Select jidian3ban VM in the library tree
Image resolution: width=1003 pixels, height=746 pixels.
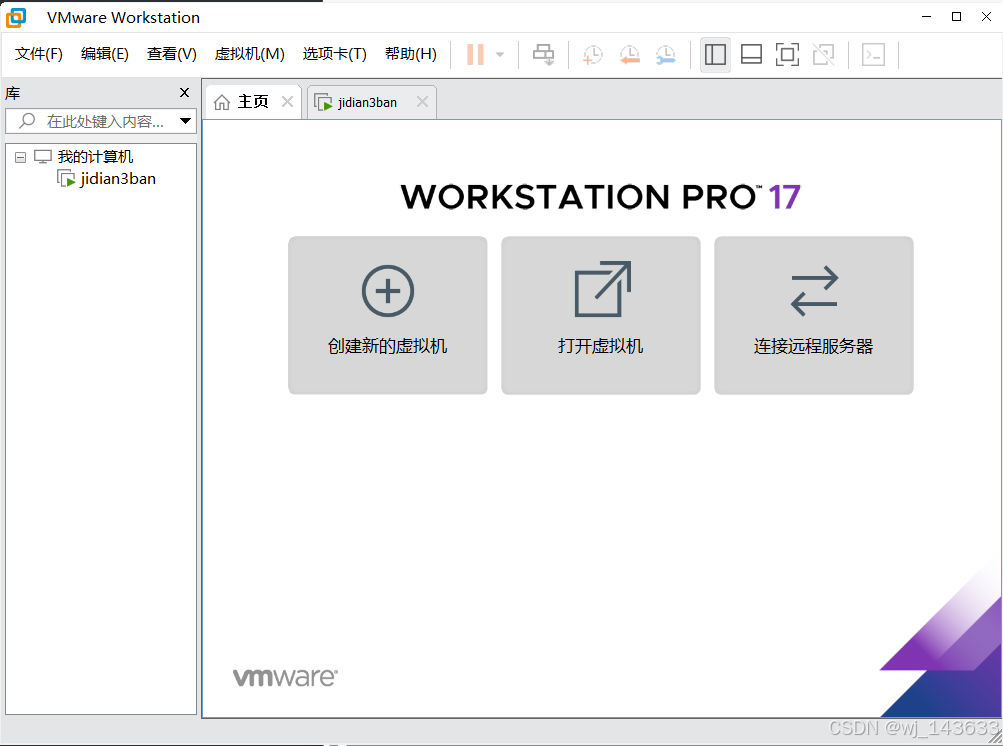tap(118, 179)
